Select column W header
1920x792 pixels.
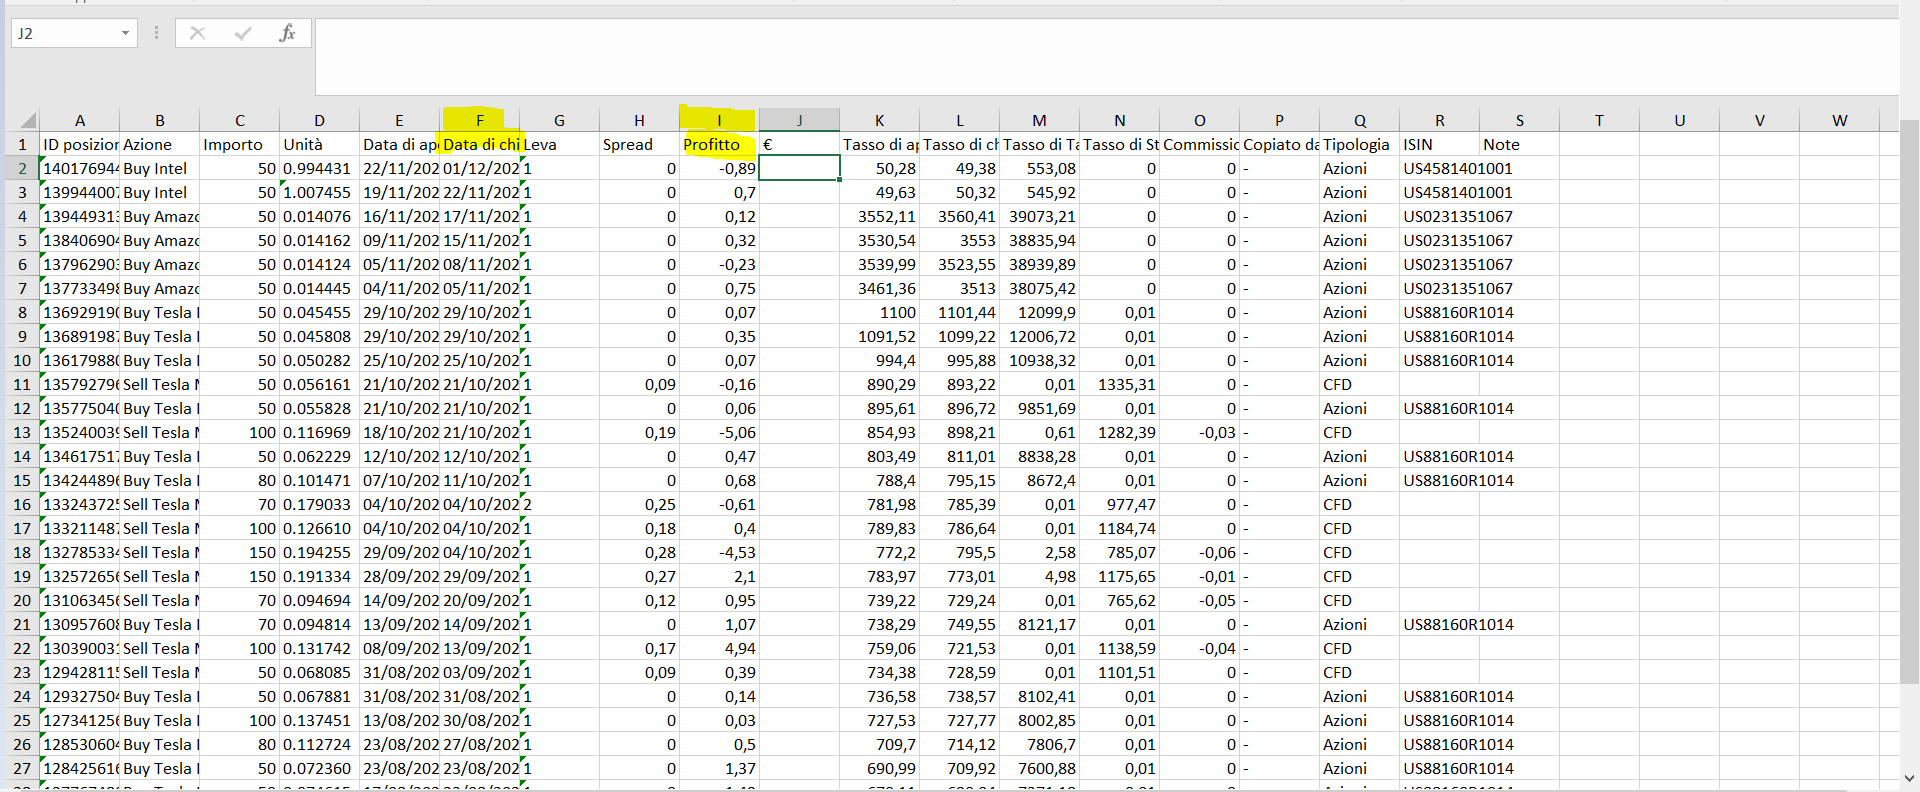[x=1840, y=120]
